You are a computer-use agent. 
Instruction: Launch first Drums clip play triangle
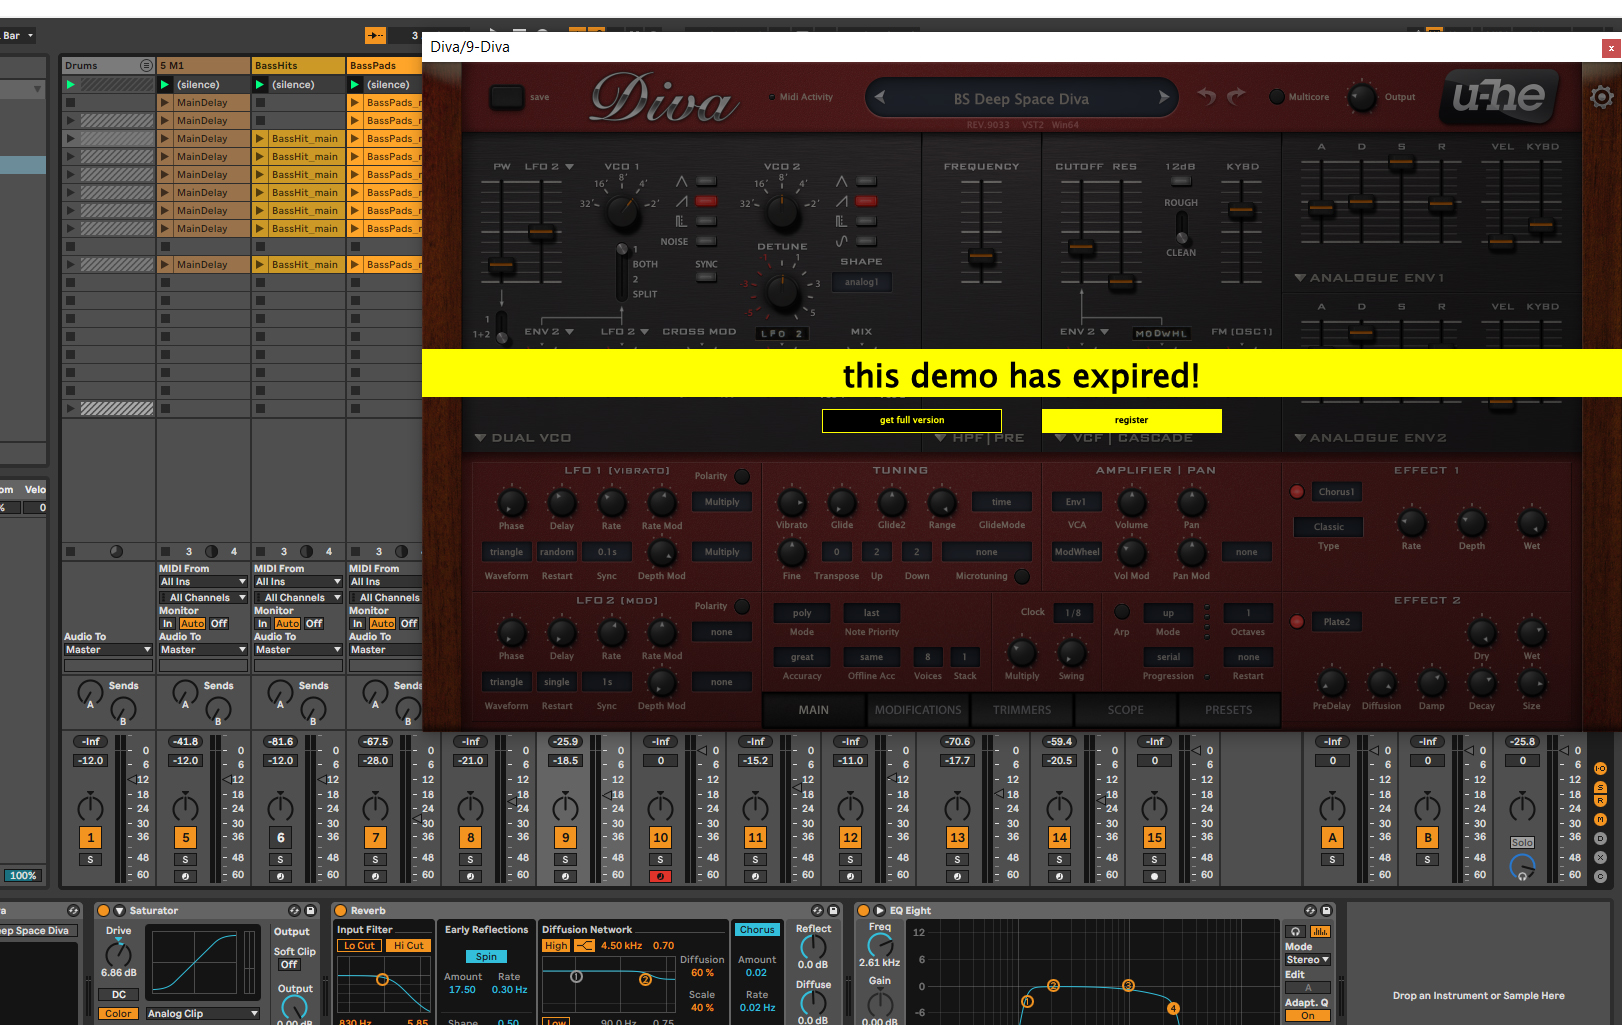point(70,85)
